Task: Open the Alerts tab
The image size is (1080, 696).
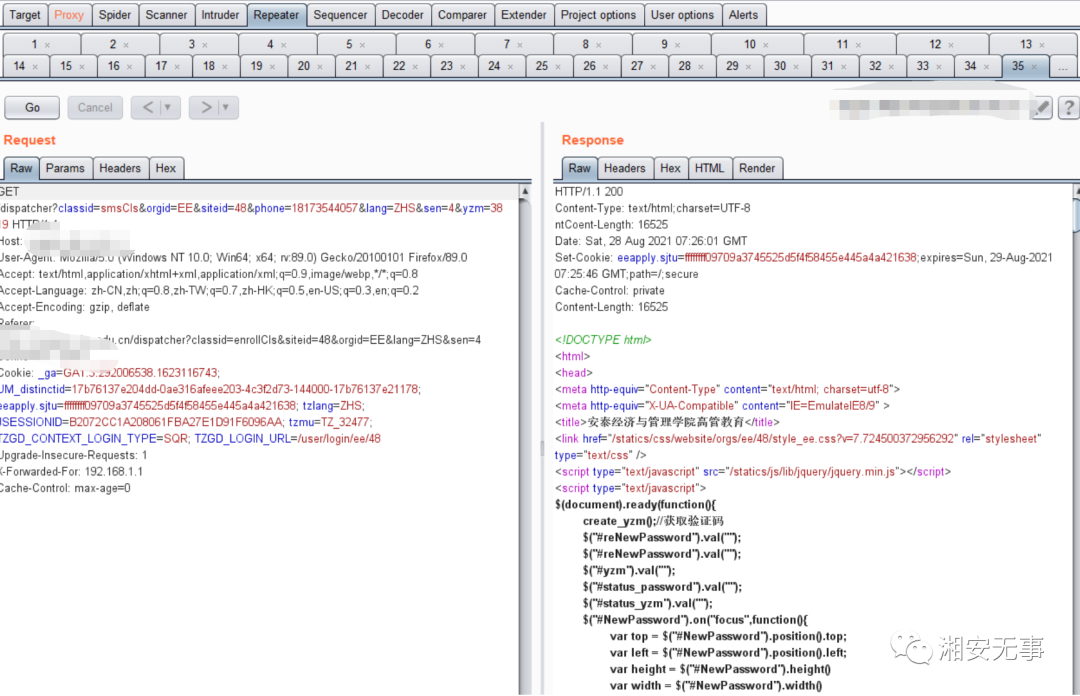Action: pos(743,14)
